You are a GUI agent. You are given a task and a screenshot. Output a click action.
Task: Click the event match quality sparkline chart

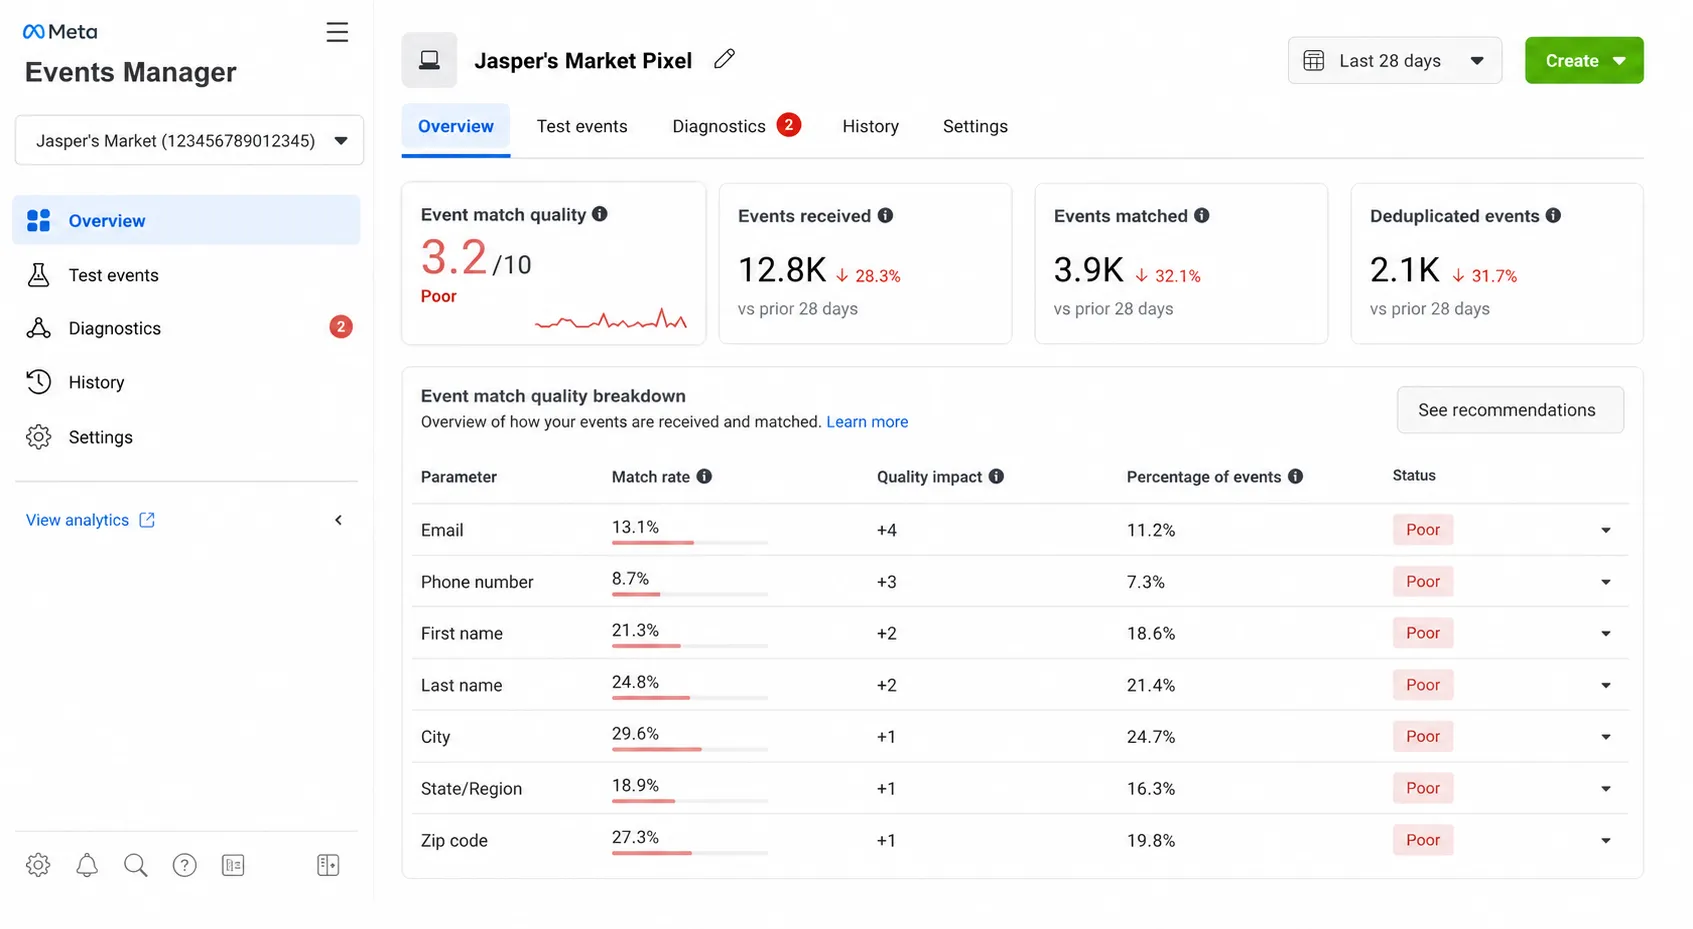(611, 320)
